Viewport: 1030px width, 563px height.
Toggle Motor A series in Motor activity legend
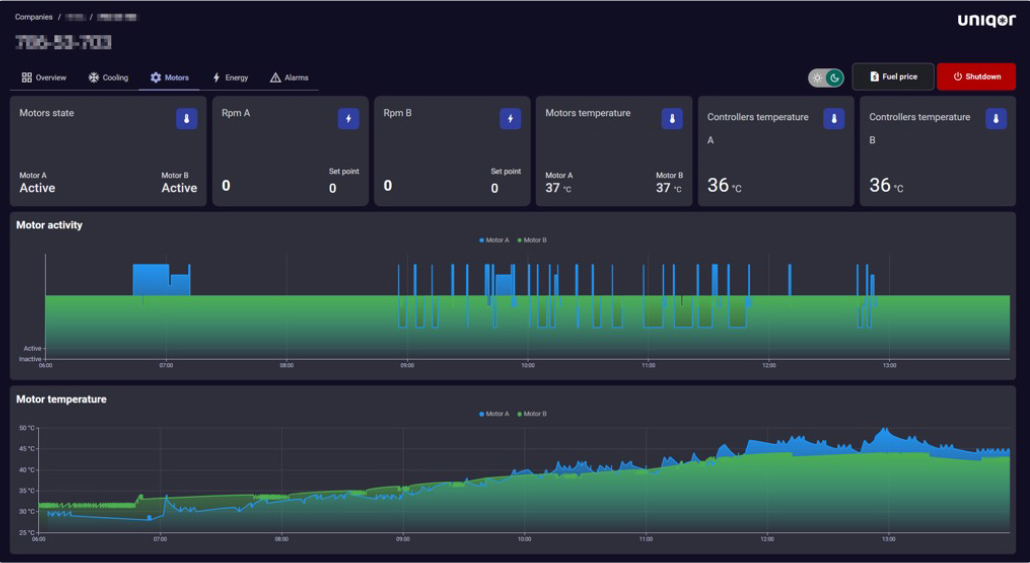point(494,240)
